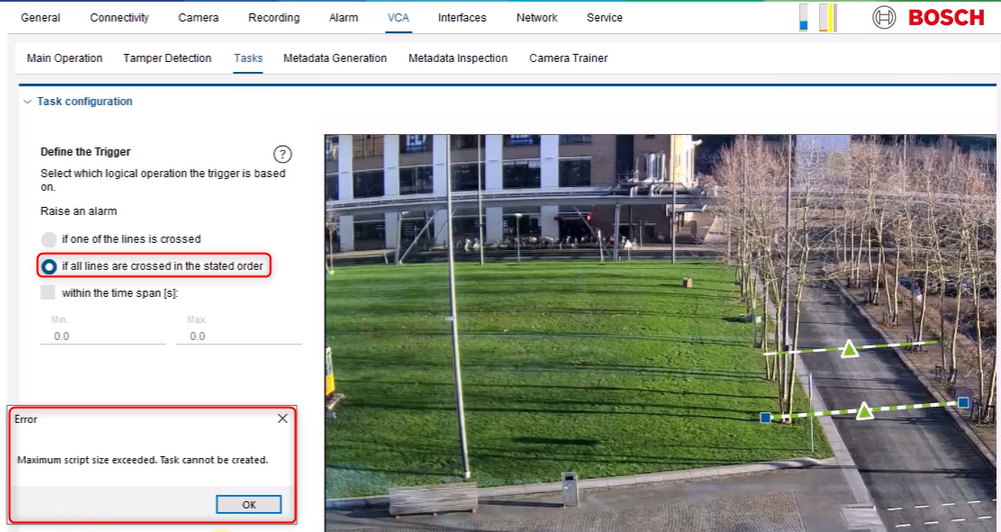Select the lower line's right blue handle

coord(963,402)
